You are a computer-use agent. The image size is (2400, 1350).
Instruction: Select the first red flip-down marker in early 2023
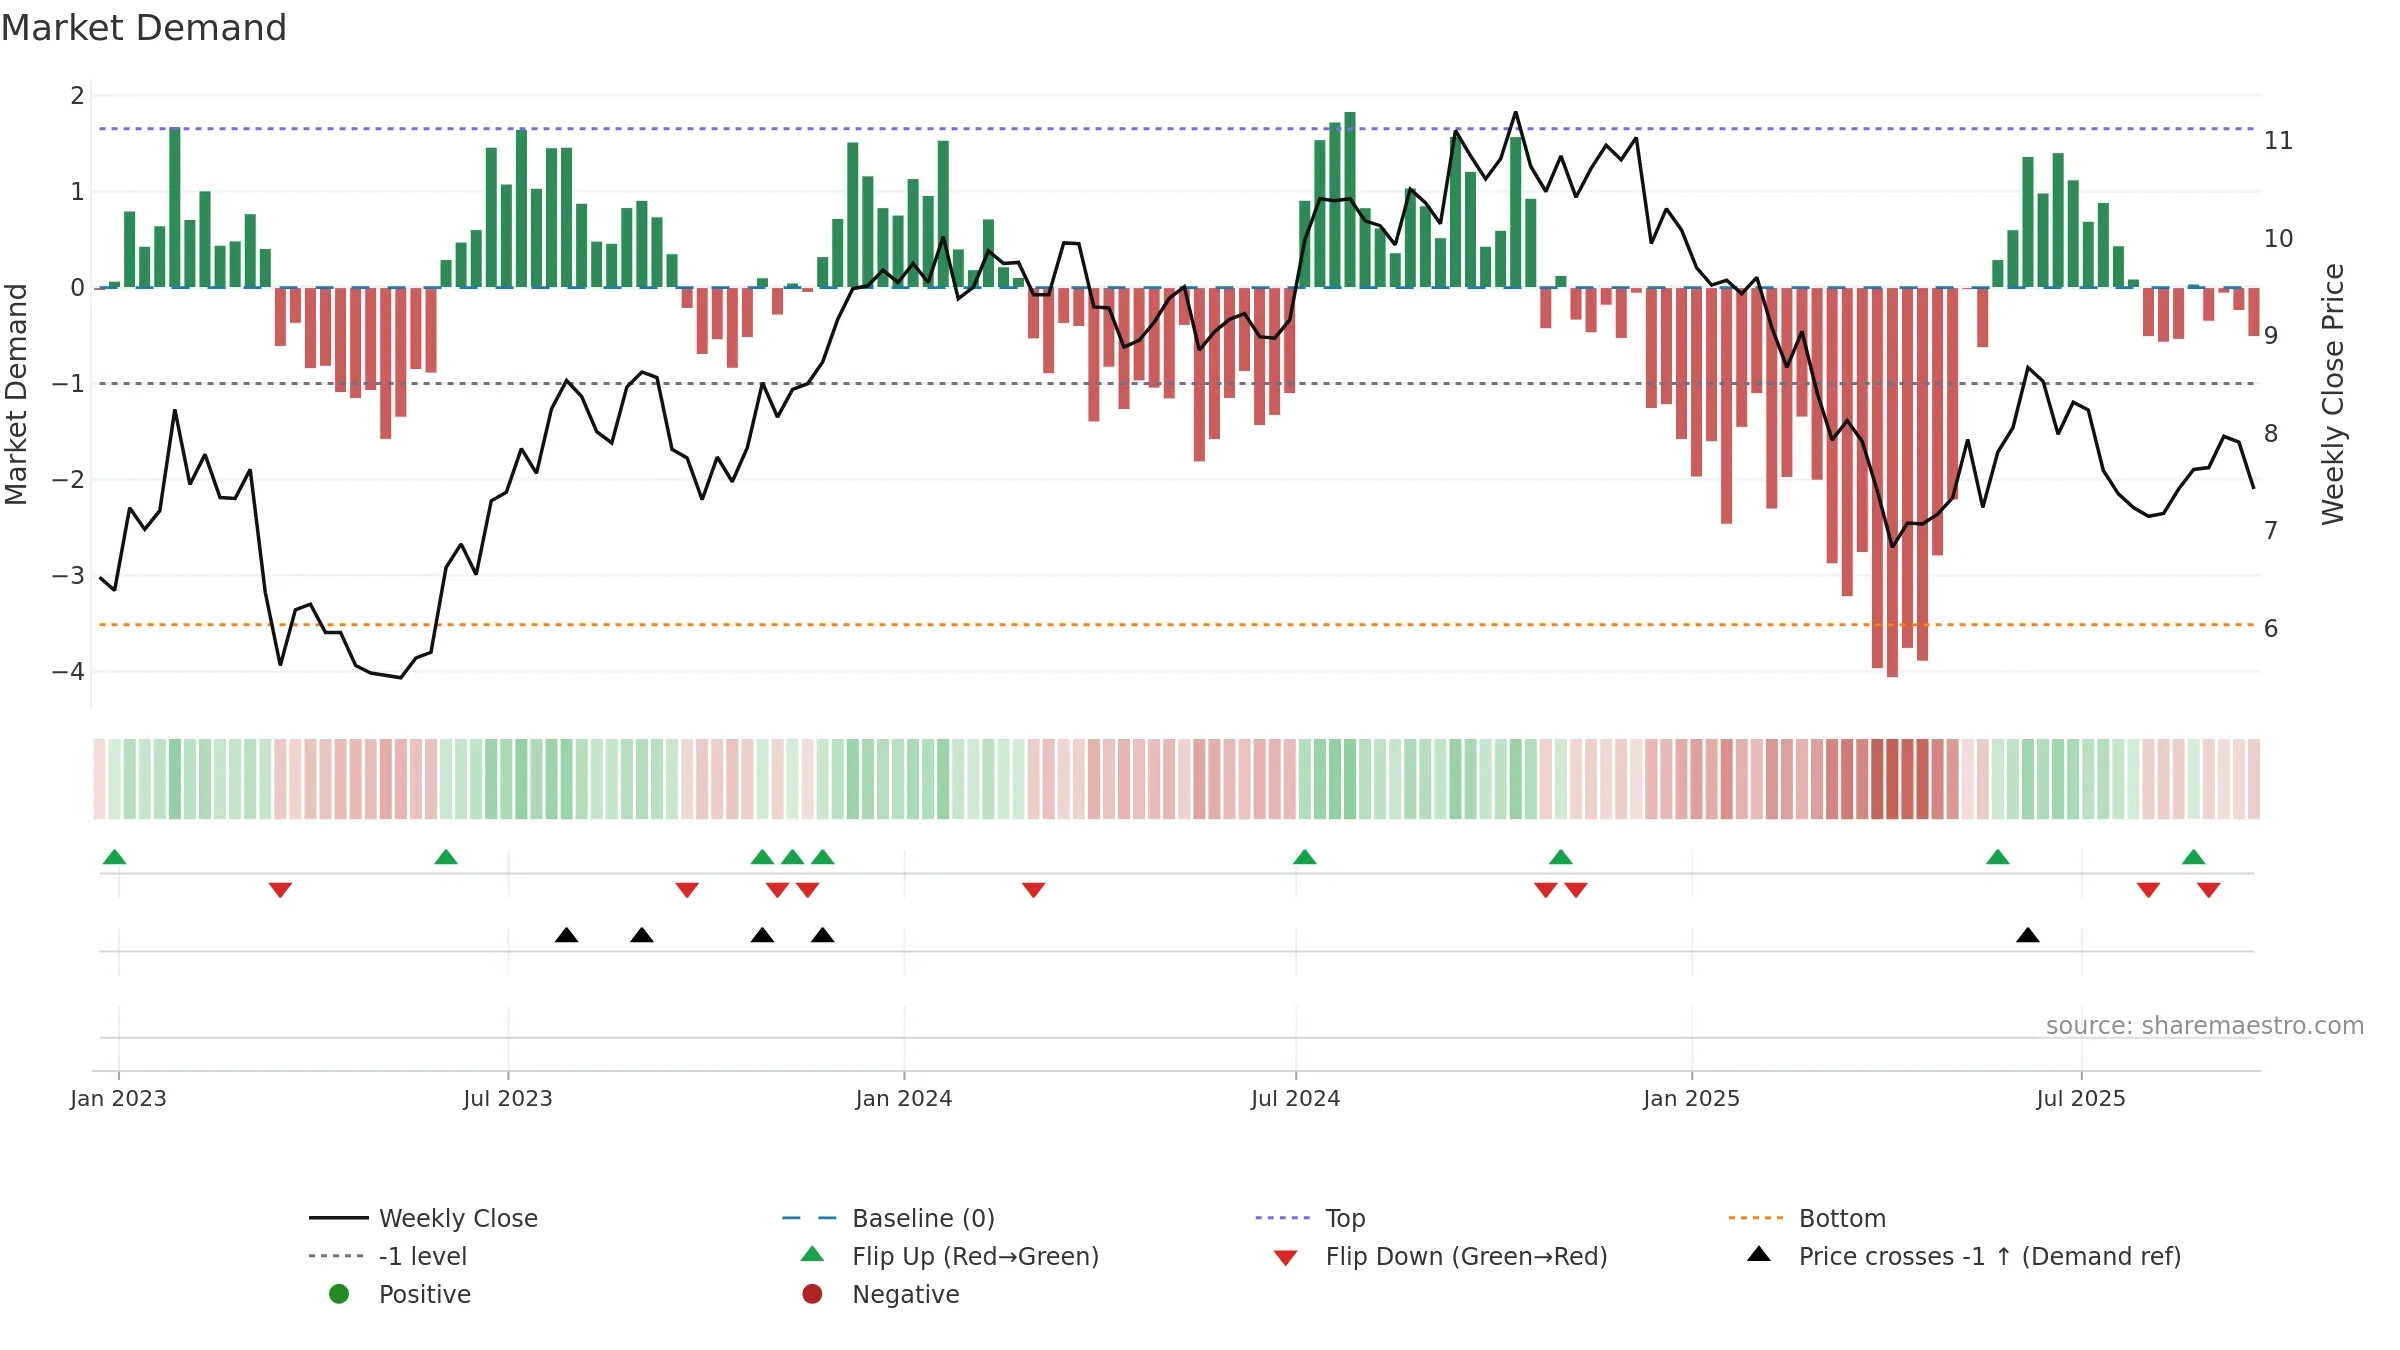(280, 890)
